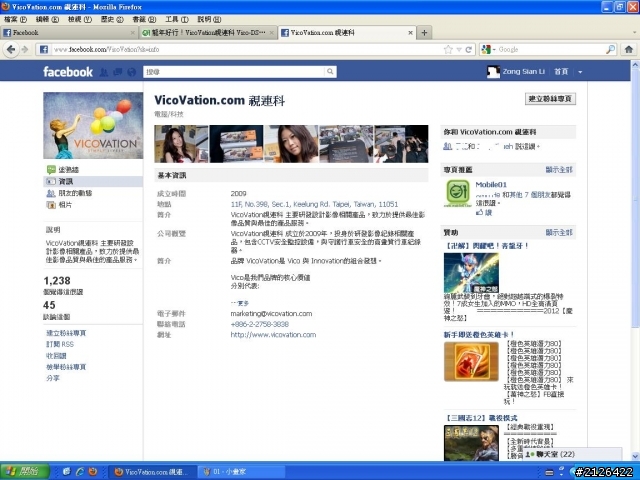Click vertical scrollbar down arrow
The width and height of the screenshot is (640, 480).
(636, 456)
